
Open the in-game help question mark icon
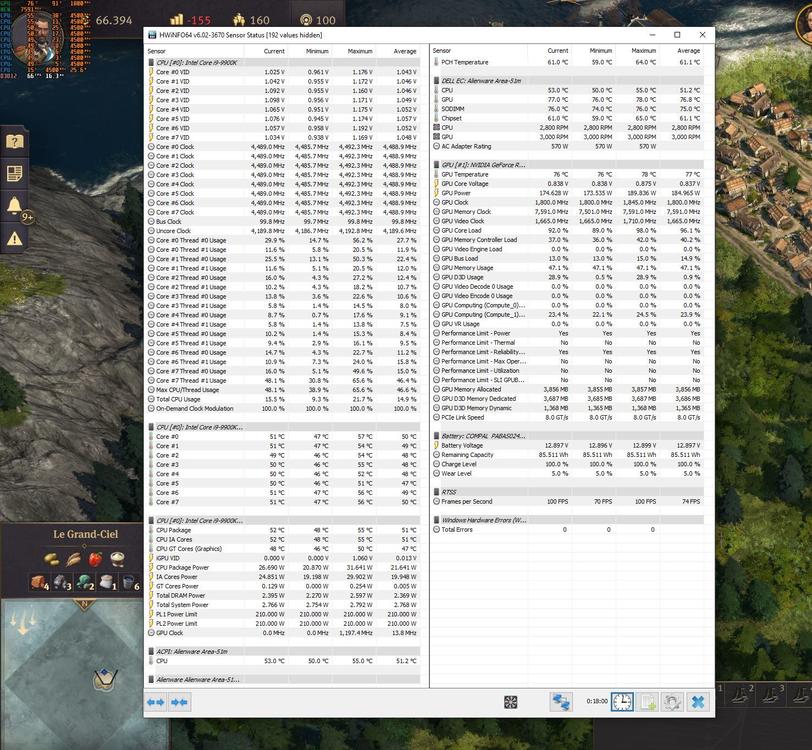[x=14, y=140]
